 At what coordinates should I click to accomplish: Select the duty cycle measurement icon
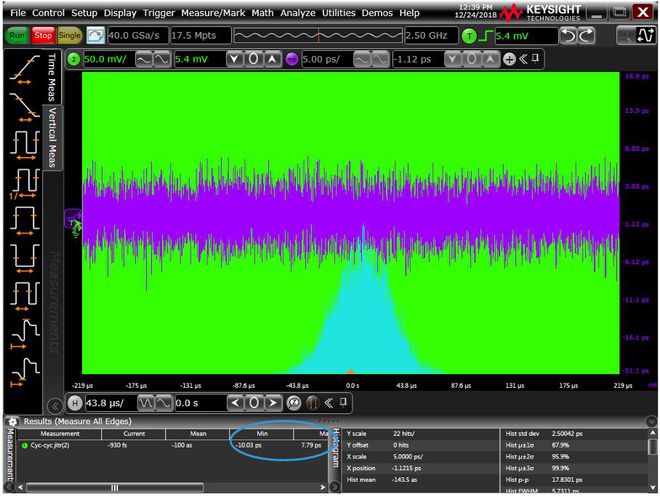[25, 296]
